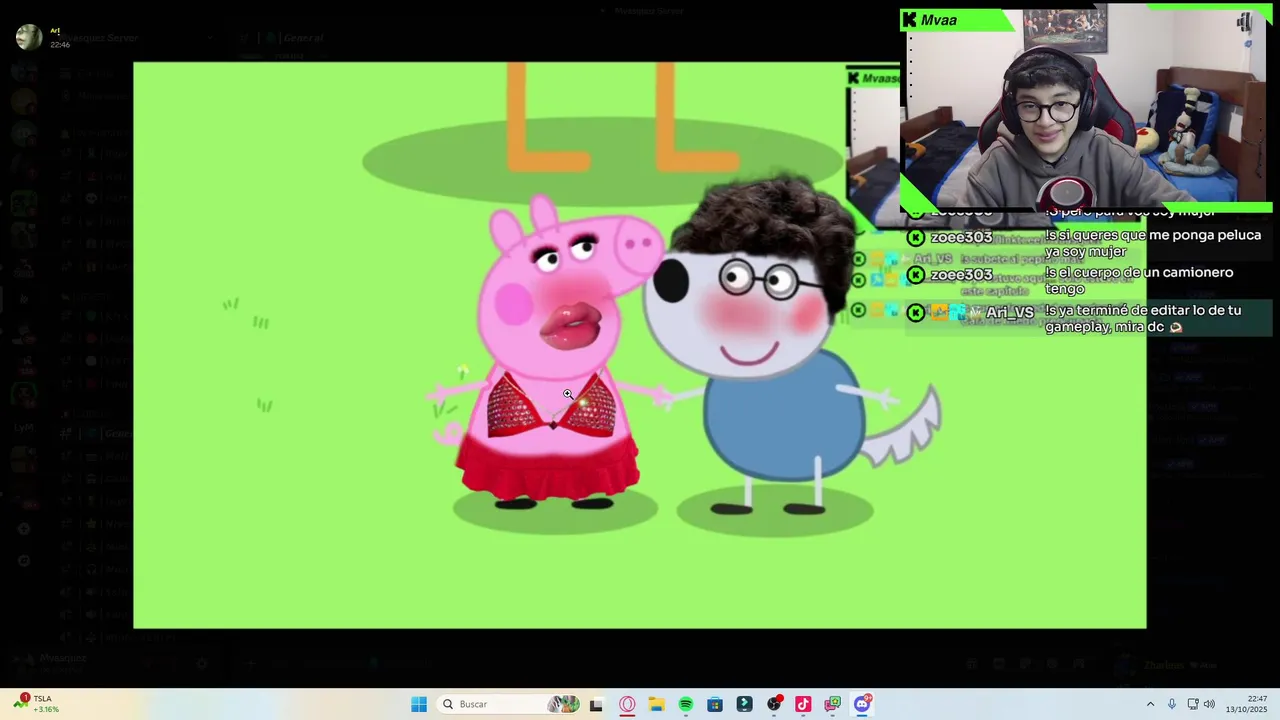Open the volume control in system tray

pos(1209,704)
